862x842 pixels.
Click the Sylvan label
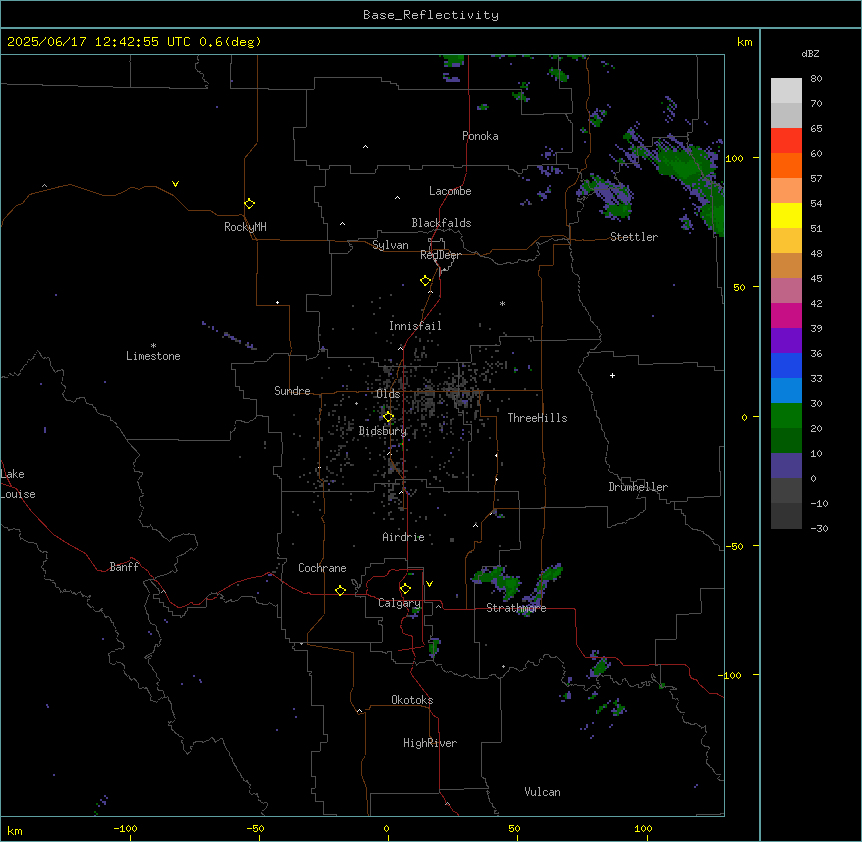coord(390,245)
